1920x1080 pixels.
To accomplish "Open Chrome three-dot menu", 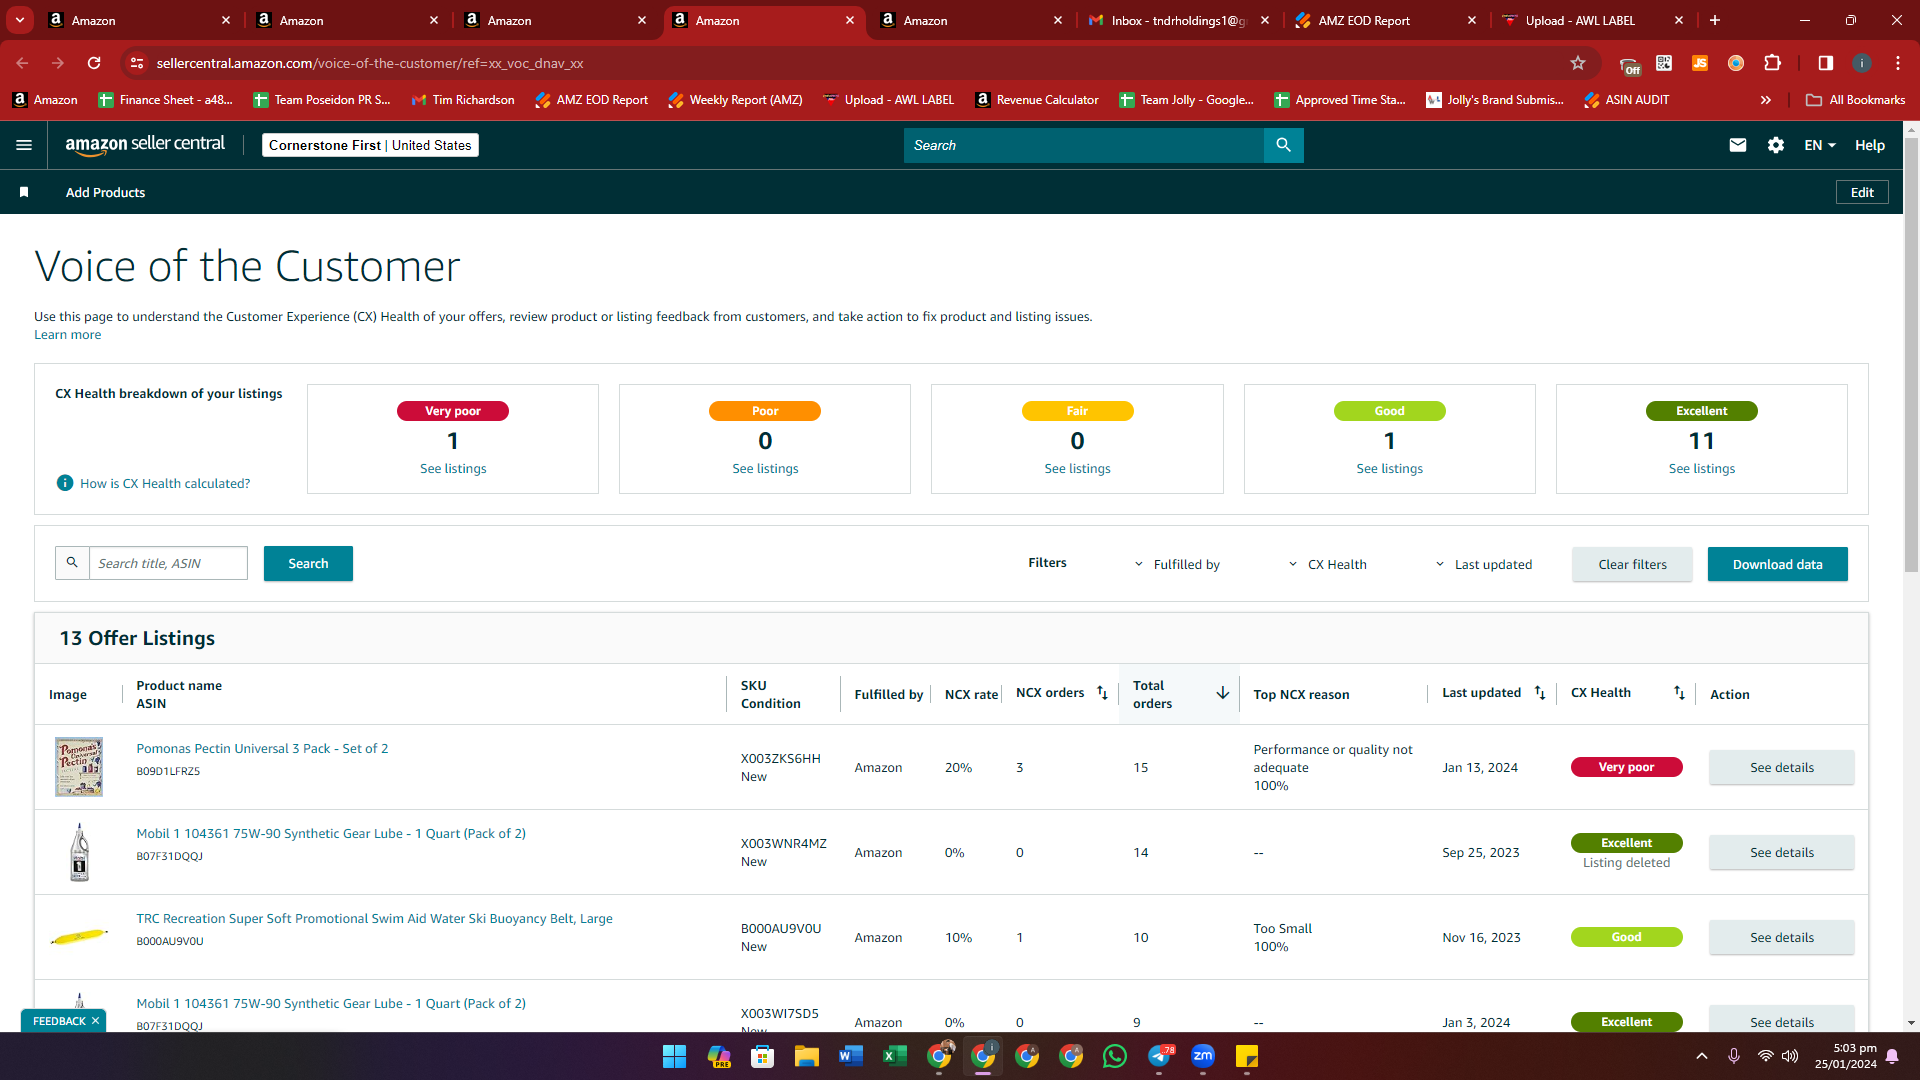I will (x=1898, y=63).
